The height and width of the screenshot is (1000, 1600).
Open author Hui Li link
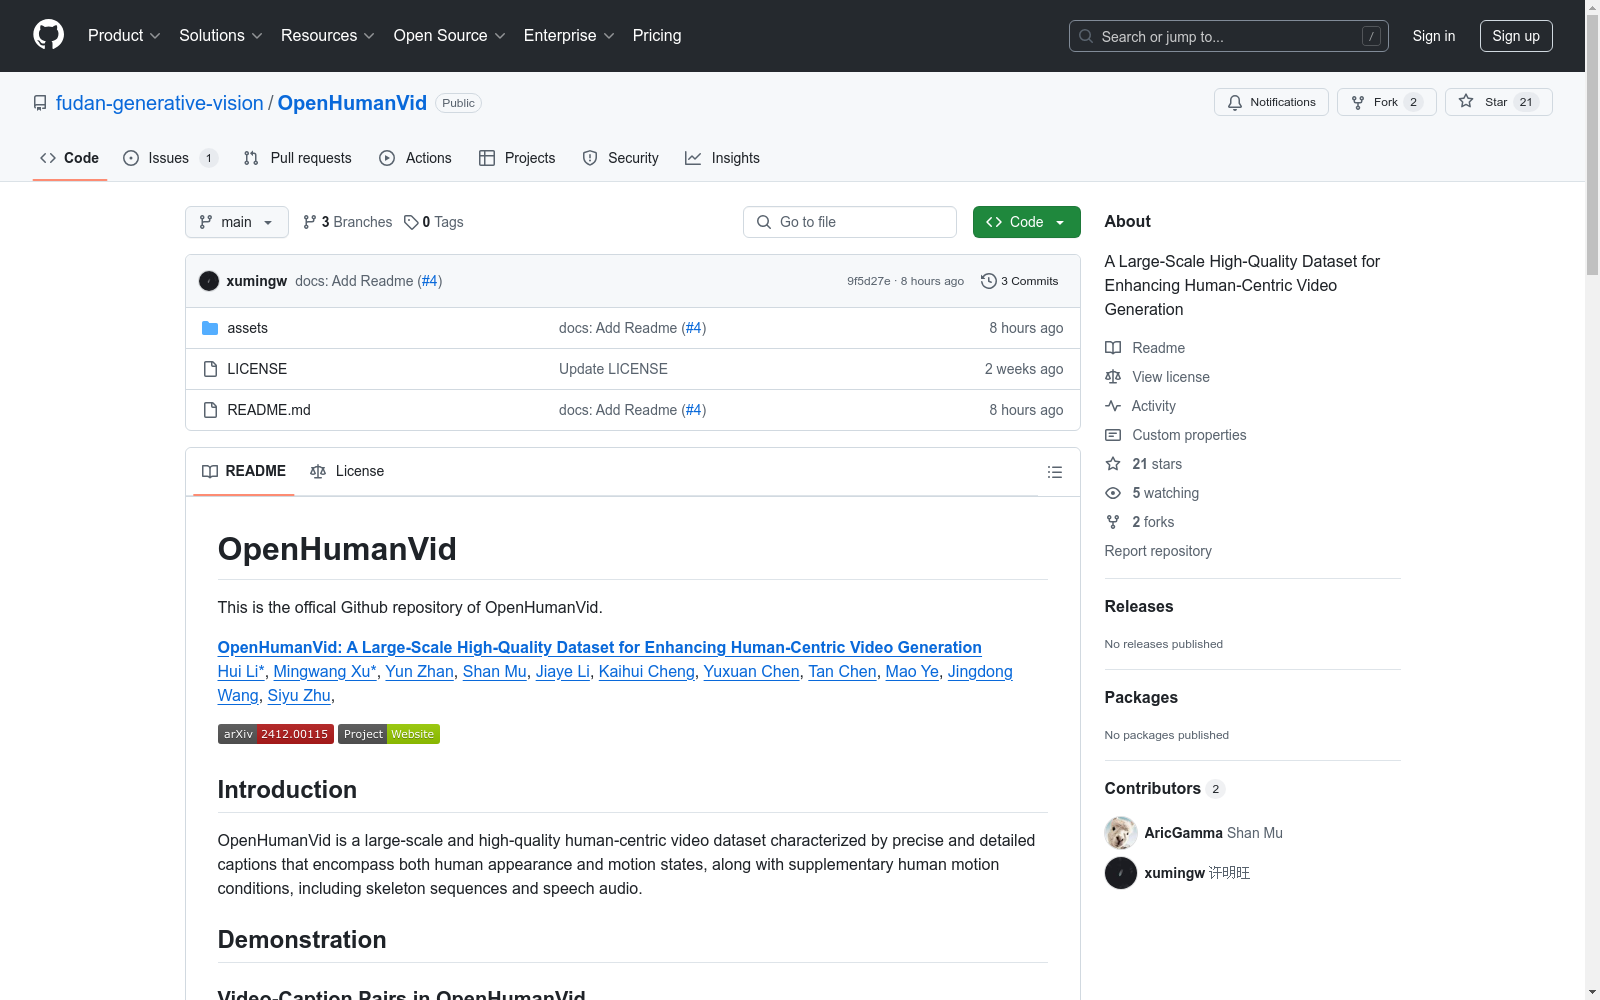[241, 671]
